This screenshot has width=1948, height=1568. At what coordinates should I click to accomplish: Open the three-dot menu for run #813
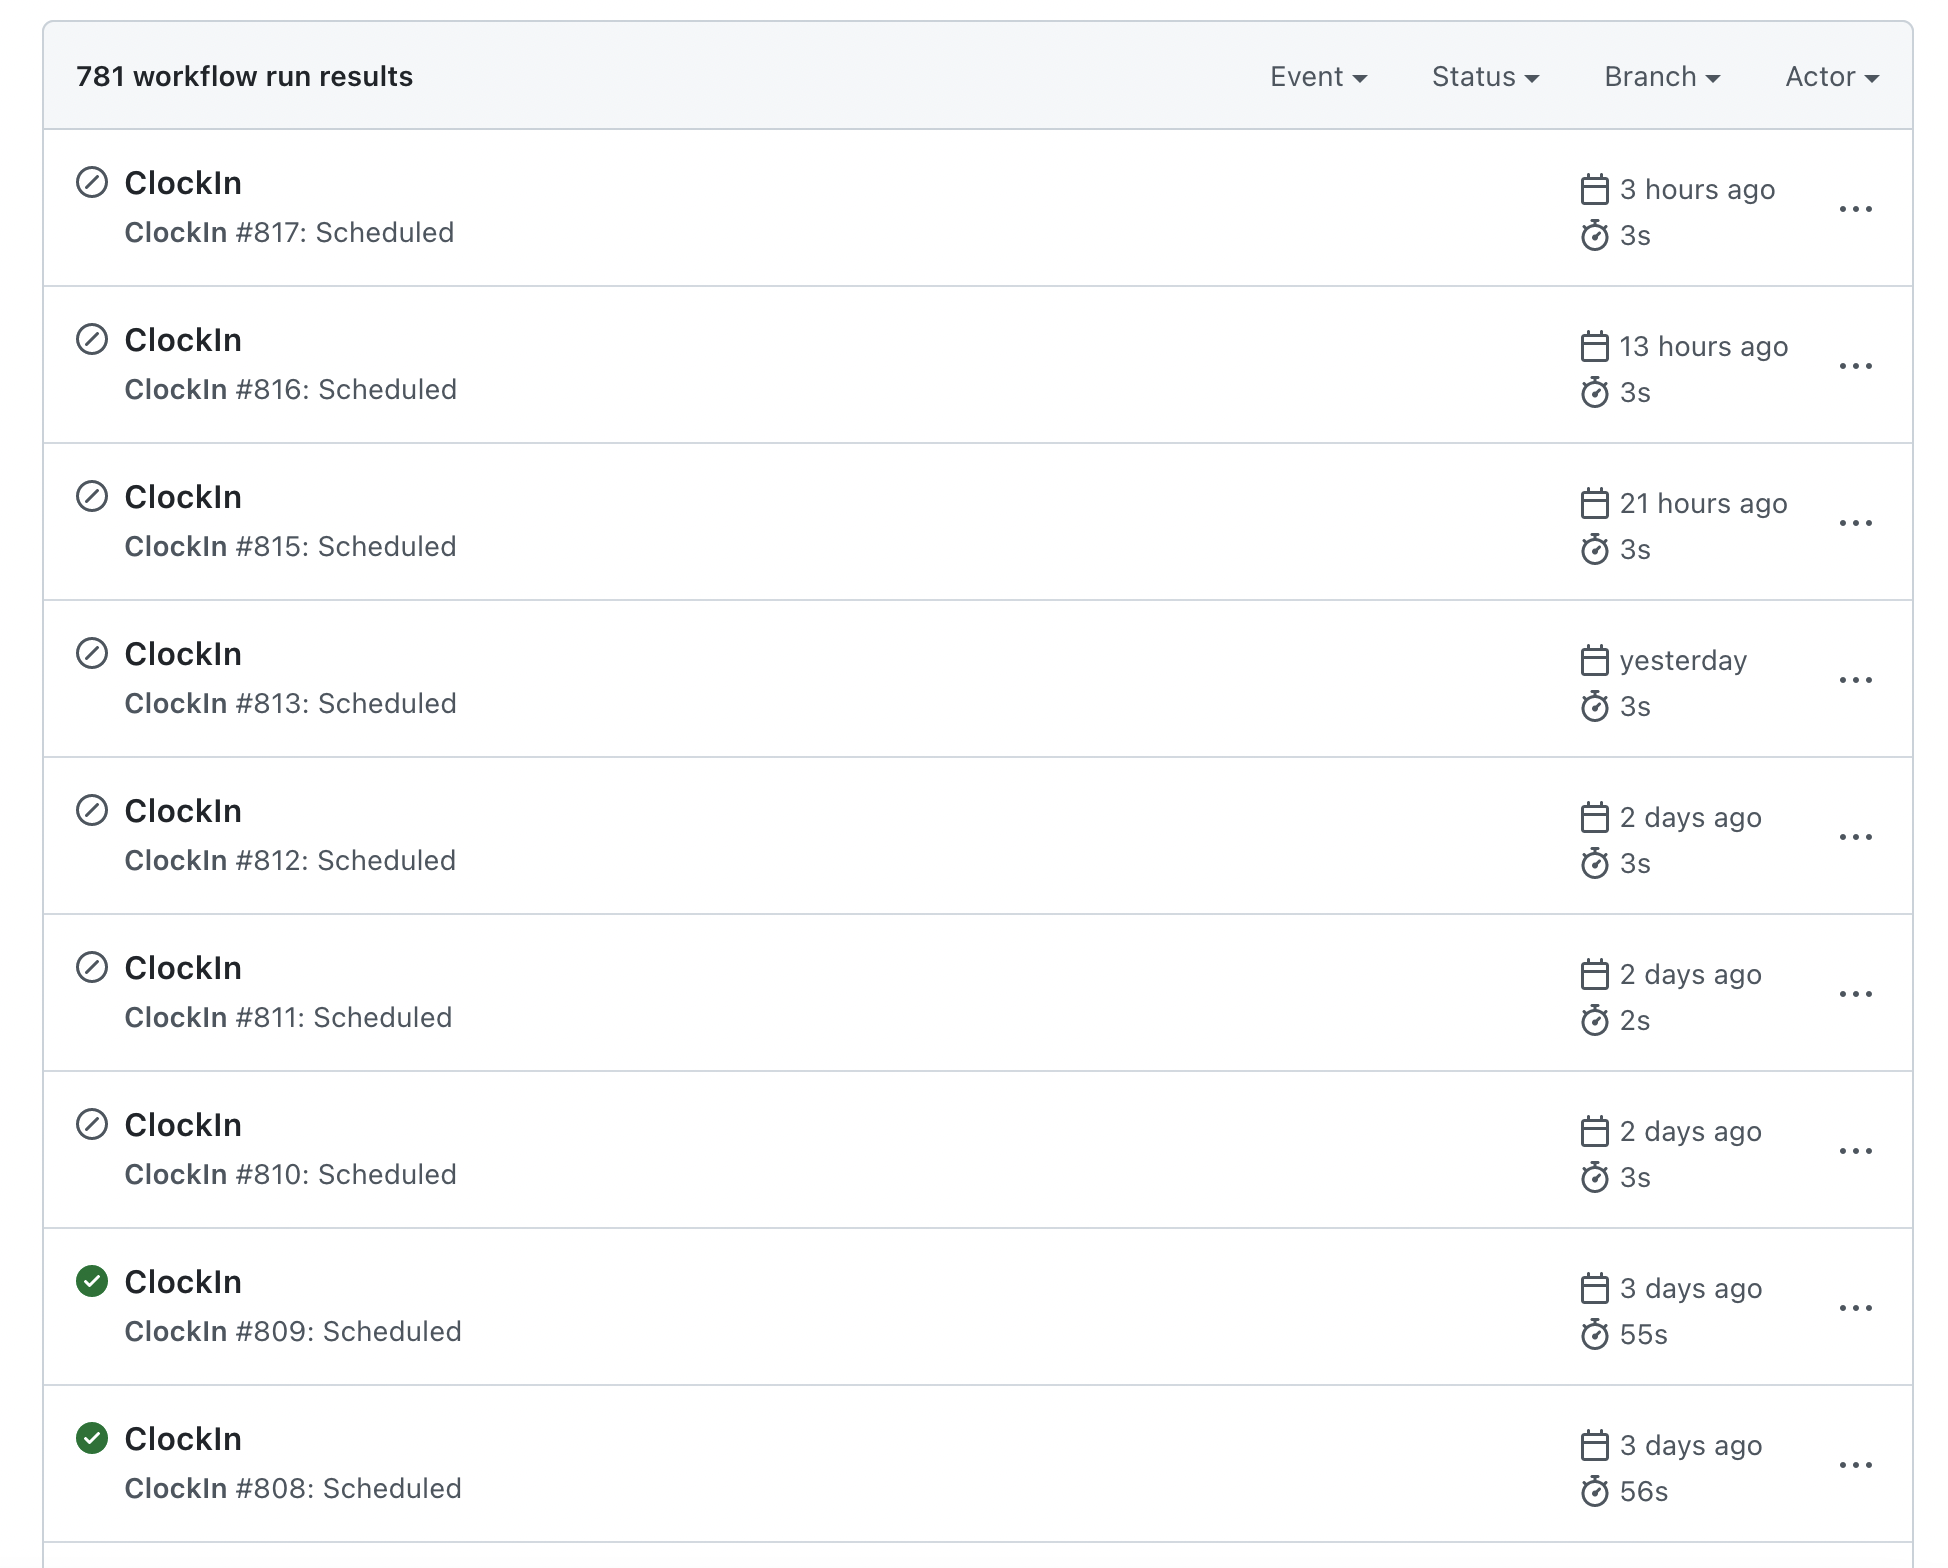[x=1856, y=680]
